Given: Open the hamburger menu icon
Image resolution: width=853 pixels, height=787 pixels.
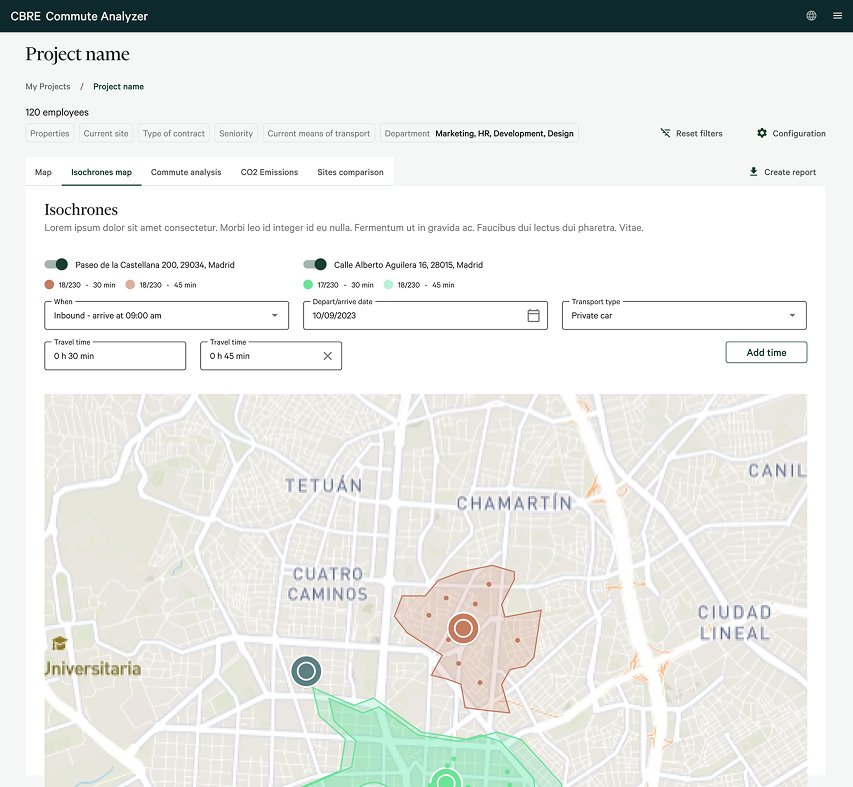Looking at the screenshot, I should (x=838, y=16).
